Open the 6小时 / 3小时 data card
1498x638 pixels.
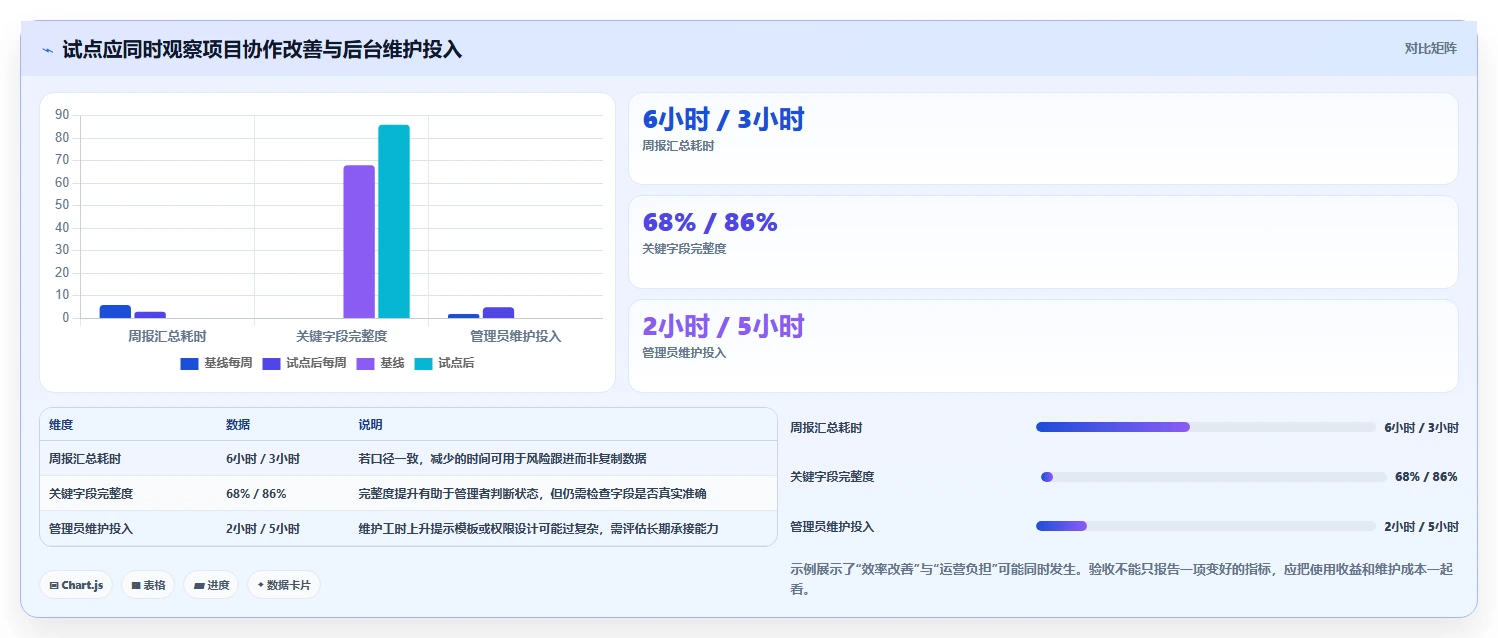click(1043, 139)
